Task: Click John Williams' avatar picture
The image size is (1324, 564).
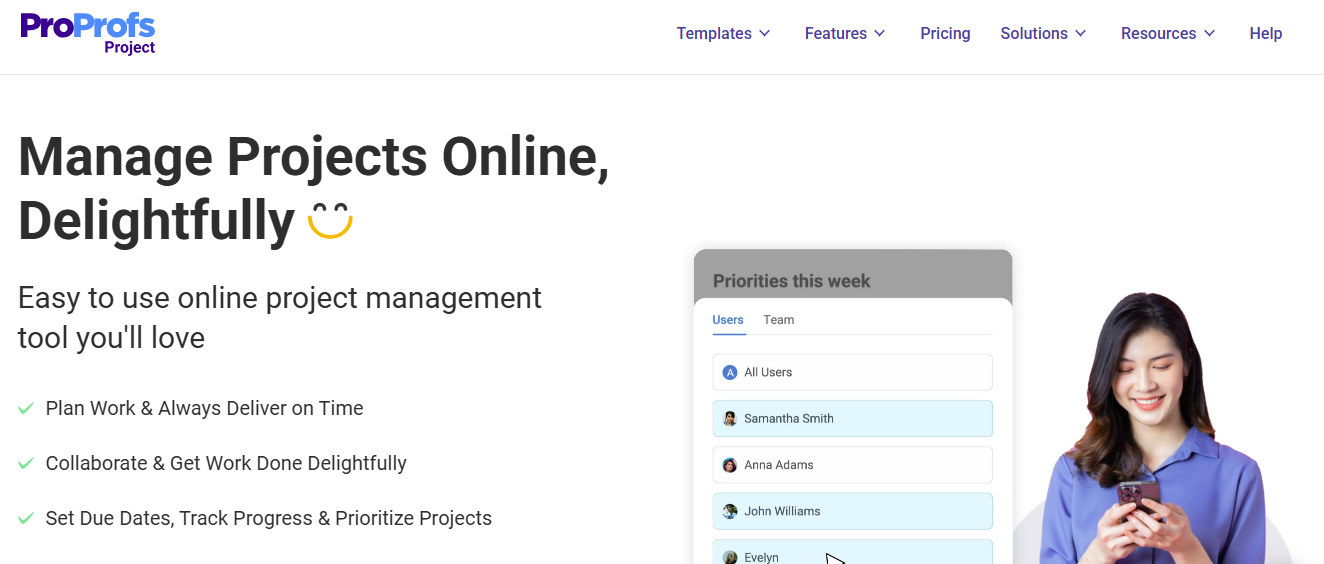Action: click(x=730, y=511)
